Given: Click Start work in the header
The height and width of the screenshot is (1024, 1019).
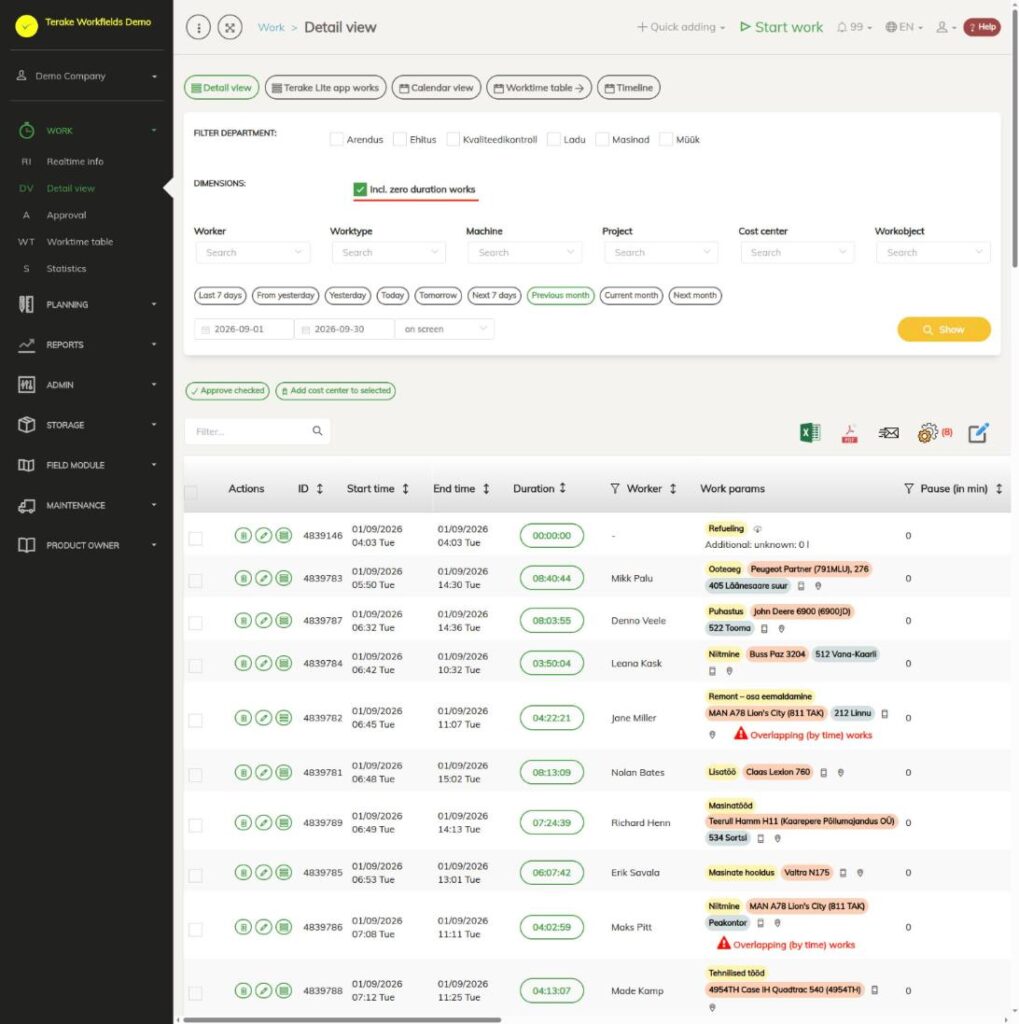Looking at the screenshot, I should pos(781,27).
